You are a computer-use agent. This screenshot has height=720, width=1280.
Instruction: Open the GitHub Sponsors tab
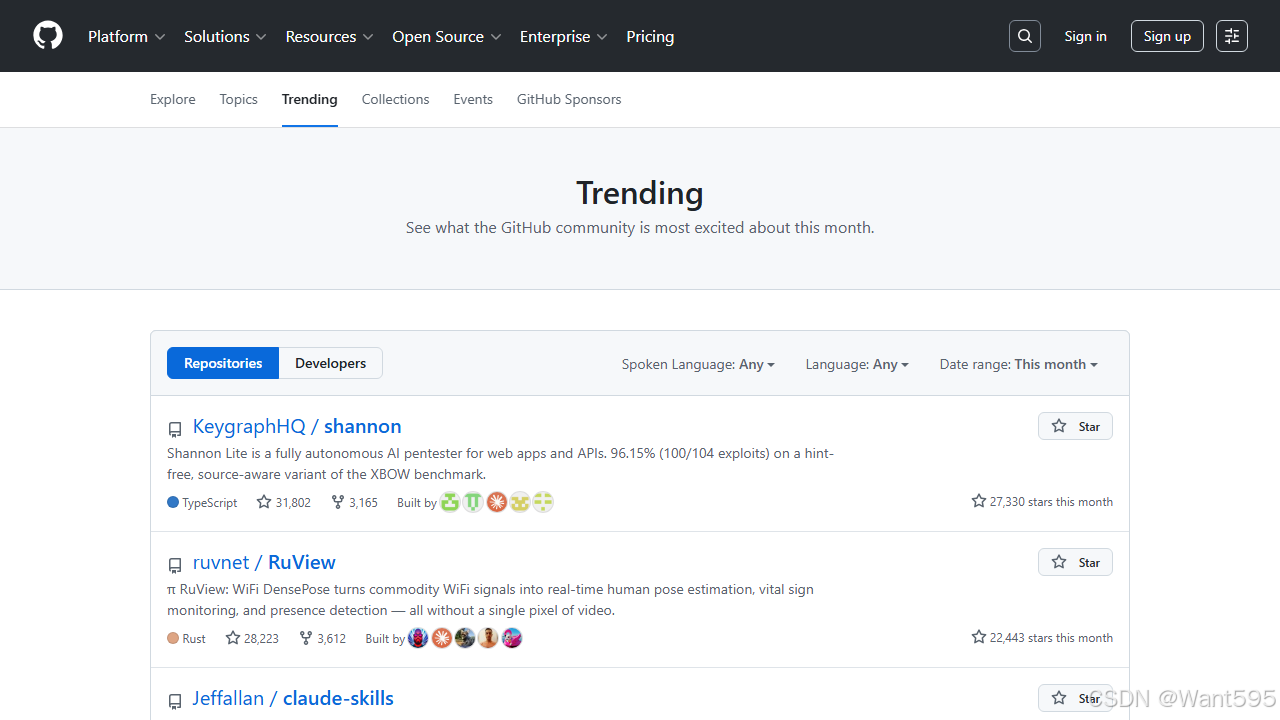tap(569, 99)
